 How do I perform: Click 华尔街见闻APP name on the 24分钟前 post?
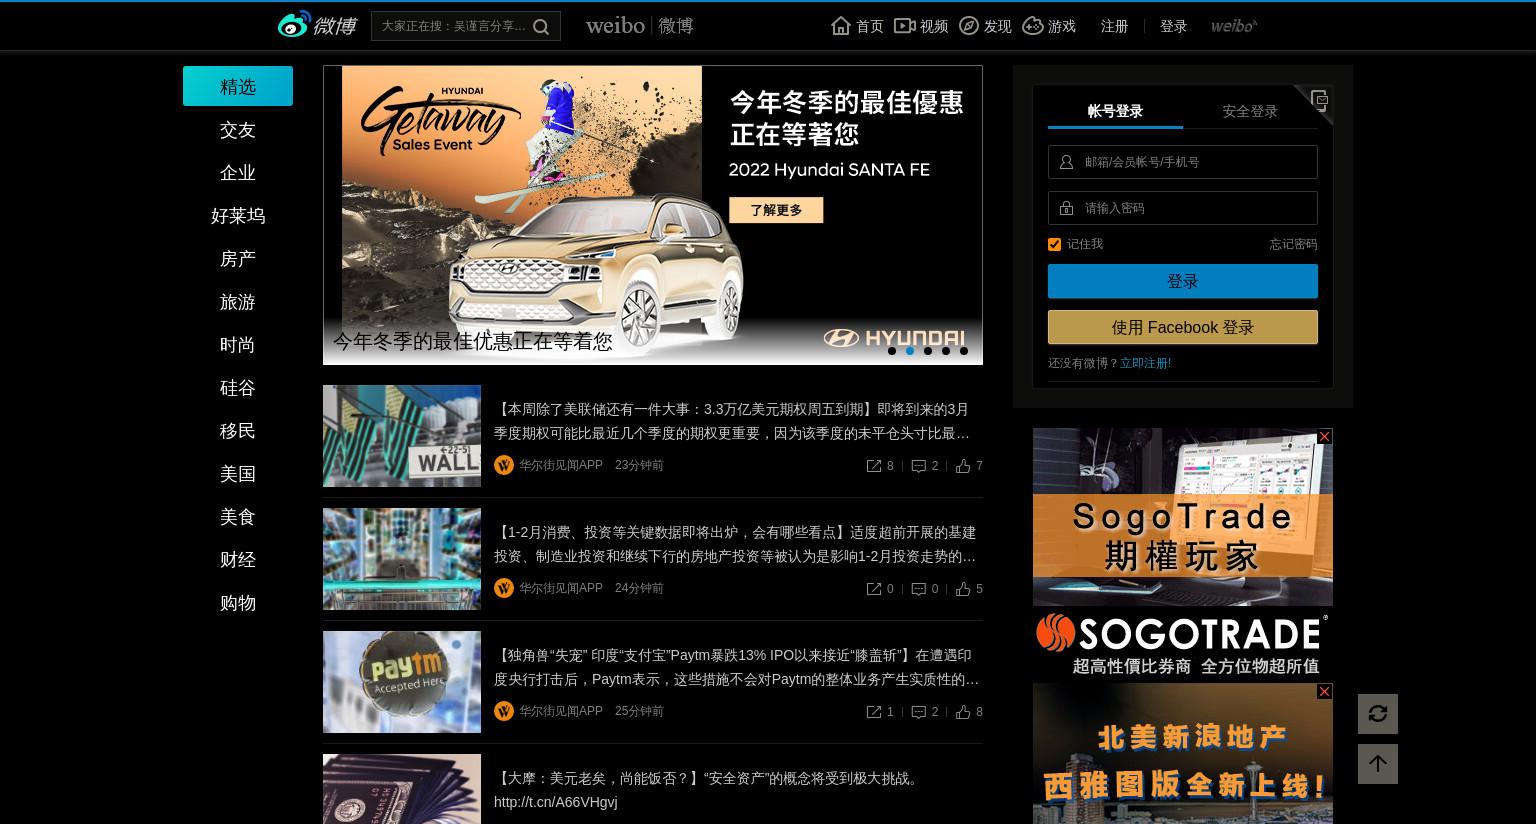(561, 588)
